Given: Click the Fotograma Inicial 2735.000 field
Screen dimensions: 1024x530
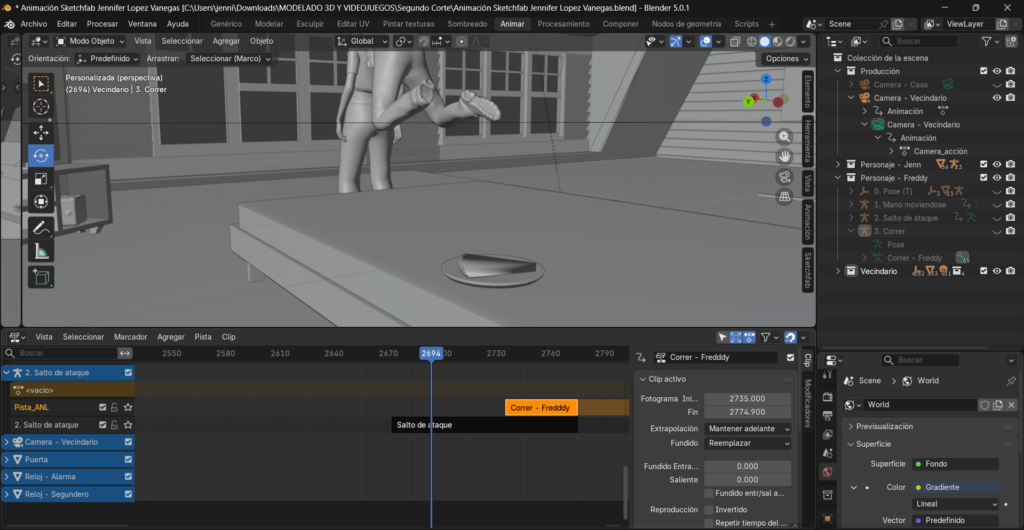Looking at the screenshot, I should pyautogui.click(x=748, y=398).
